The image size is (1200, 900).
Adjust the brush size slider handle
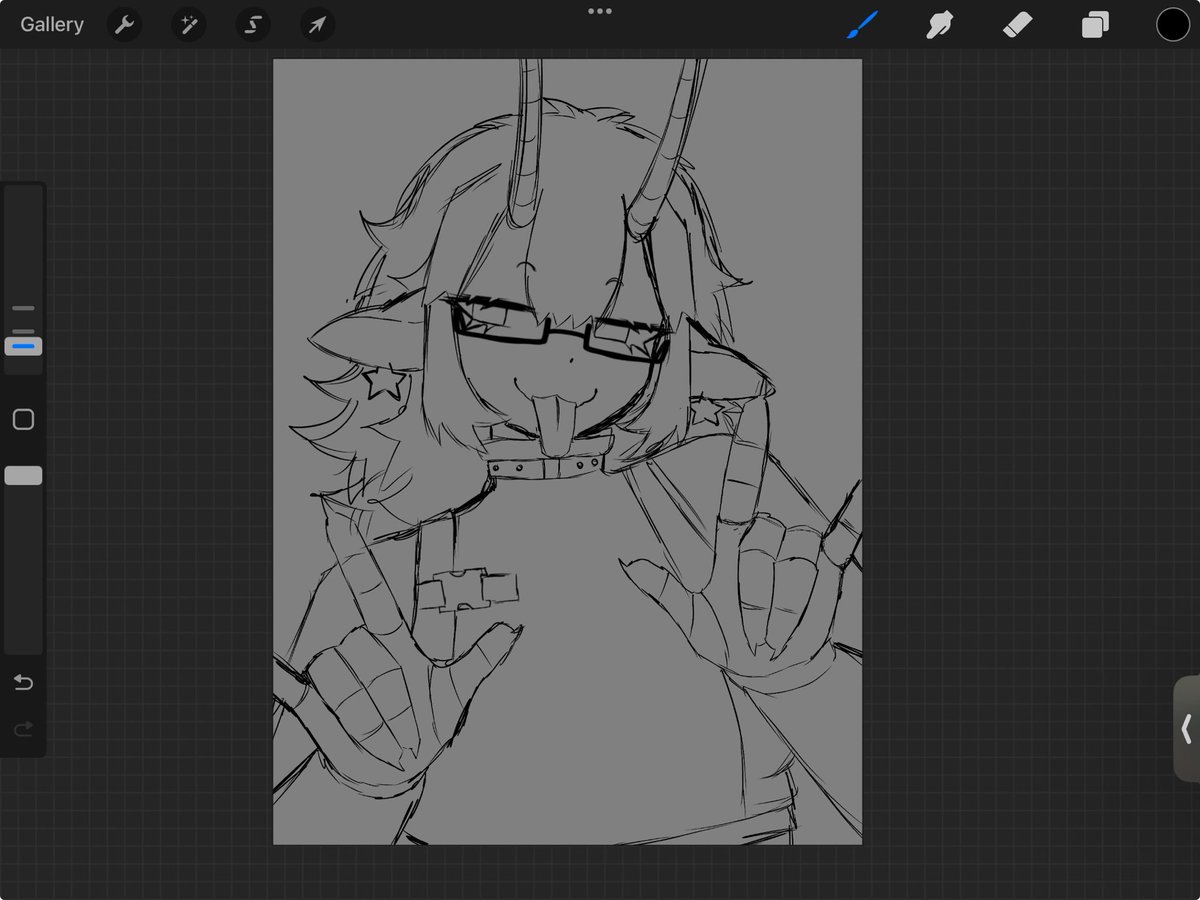(x=23, y=346)
